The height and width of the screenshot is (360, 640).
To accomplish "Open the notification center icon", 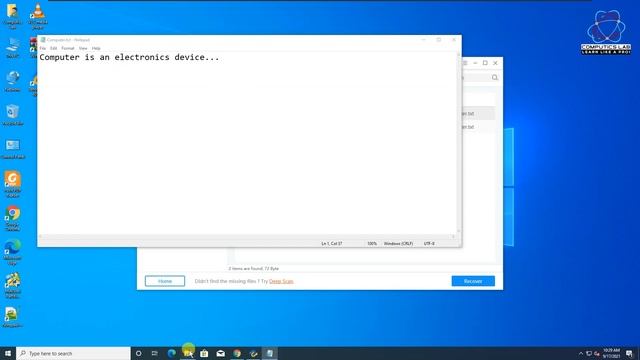I will (x=629, y=353).
